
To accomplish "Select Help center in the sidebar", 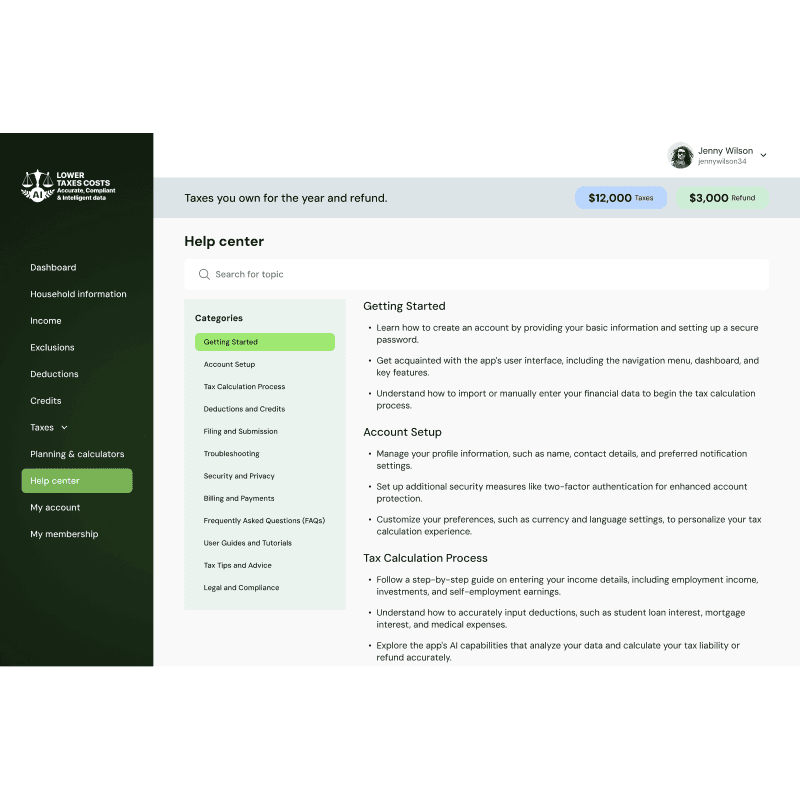I will coord(77,481).
